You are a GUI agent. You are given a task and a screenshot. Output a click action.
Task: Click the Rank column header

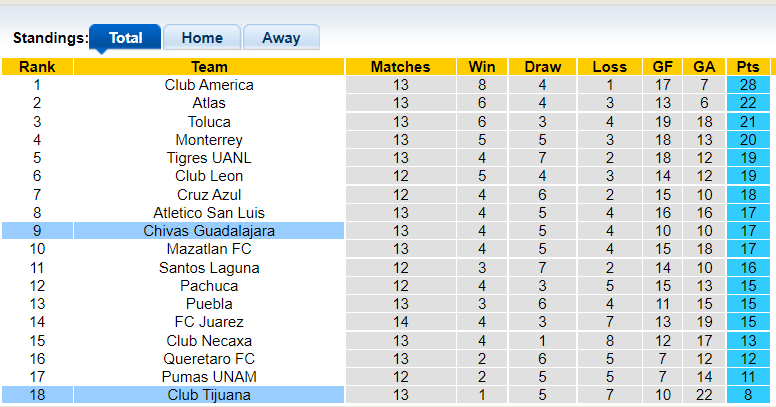(37, 67)
